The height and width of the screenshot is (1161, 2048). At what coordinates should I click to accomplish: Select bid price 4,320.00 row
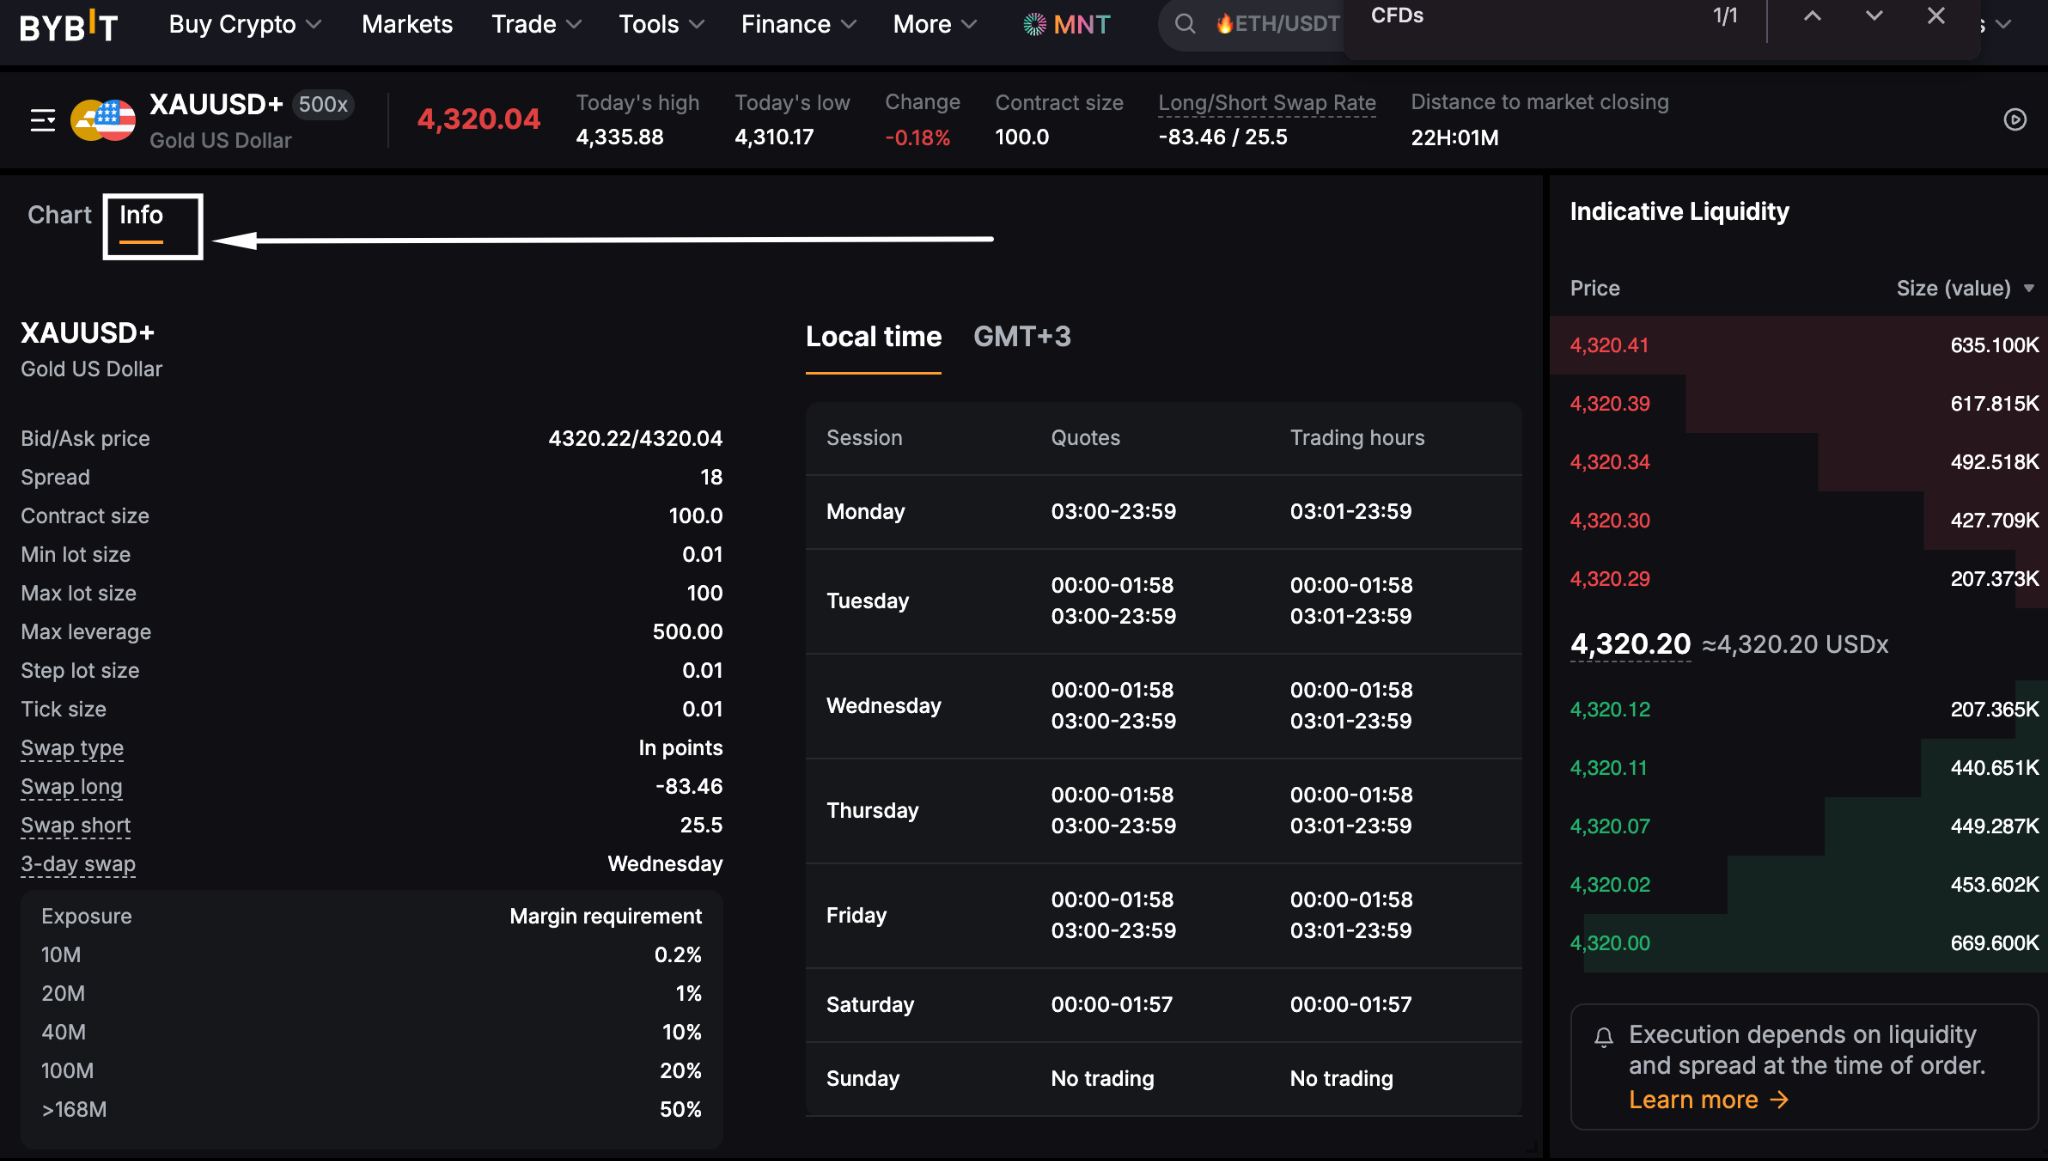click(1799, 943)
